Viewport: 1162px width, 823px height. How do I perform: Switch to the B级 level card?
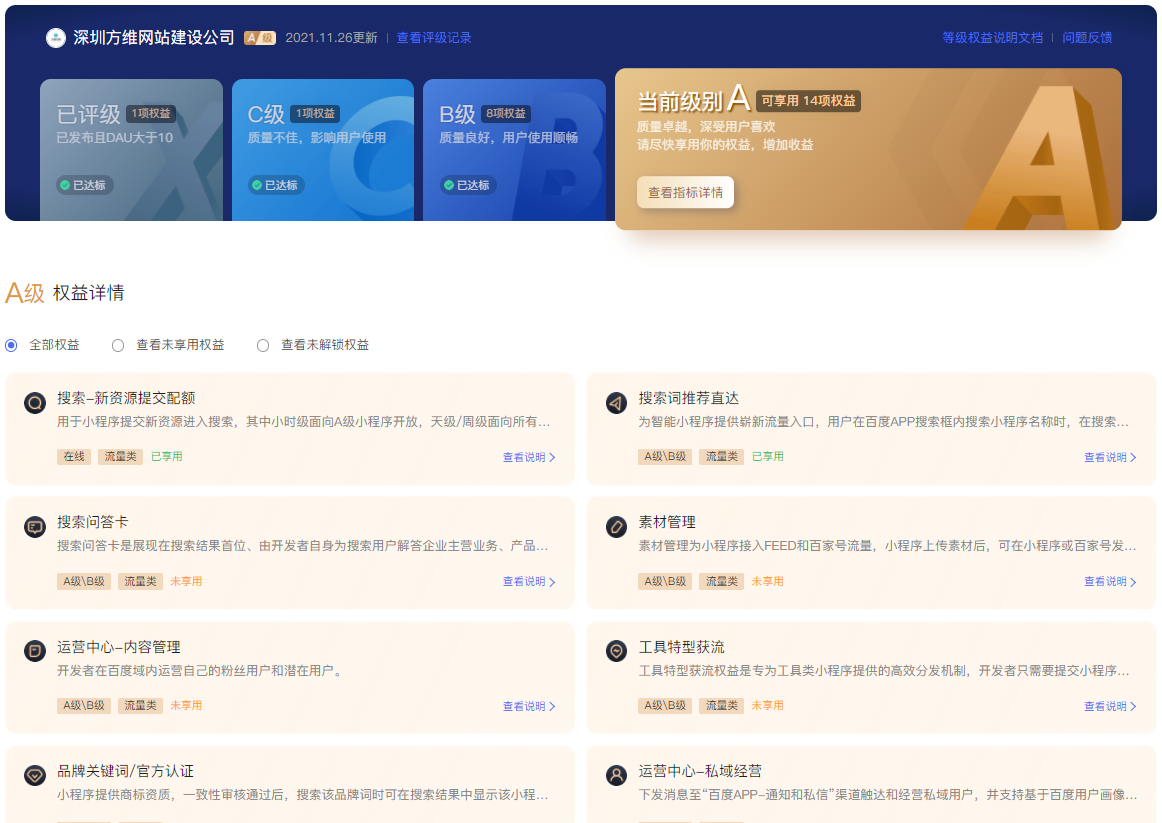[x=514, y=150]
